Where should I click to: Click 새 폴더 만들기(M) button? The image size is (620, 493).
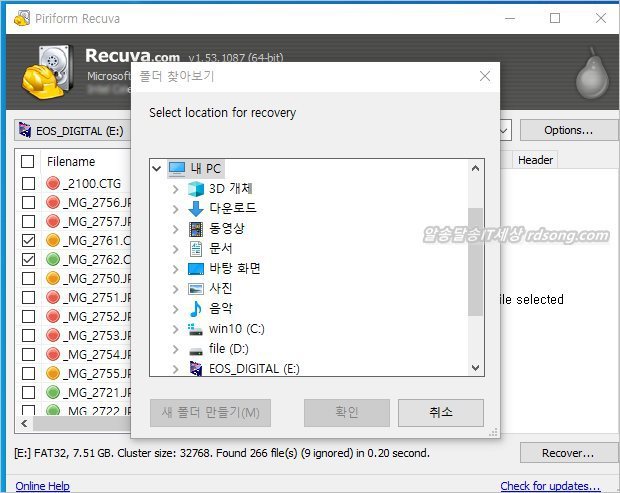210,412
